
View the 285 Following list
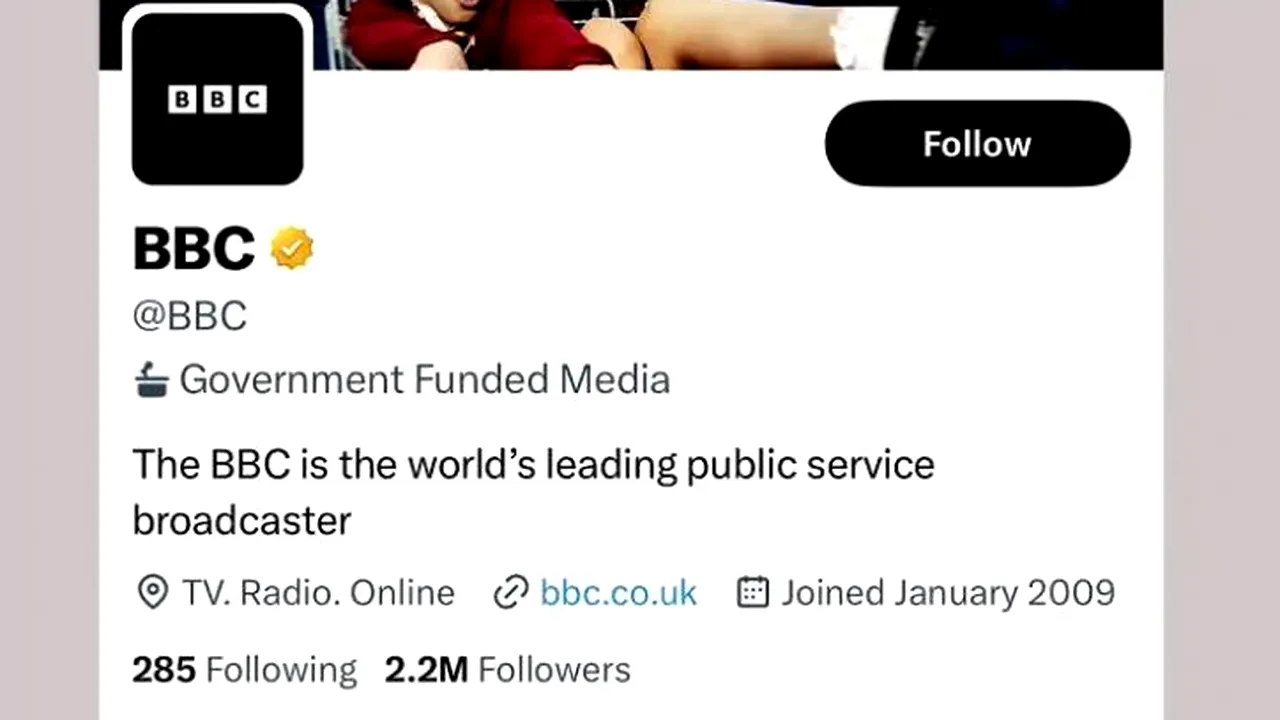tap(243, 669)
